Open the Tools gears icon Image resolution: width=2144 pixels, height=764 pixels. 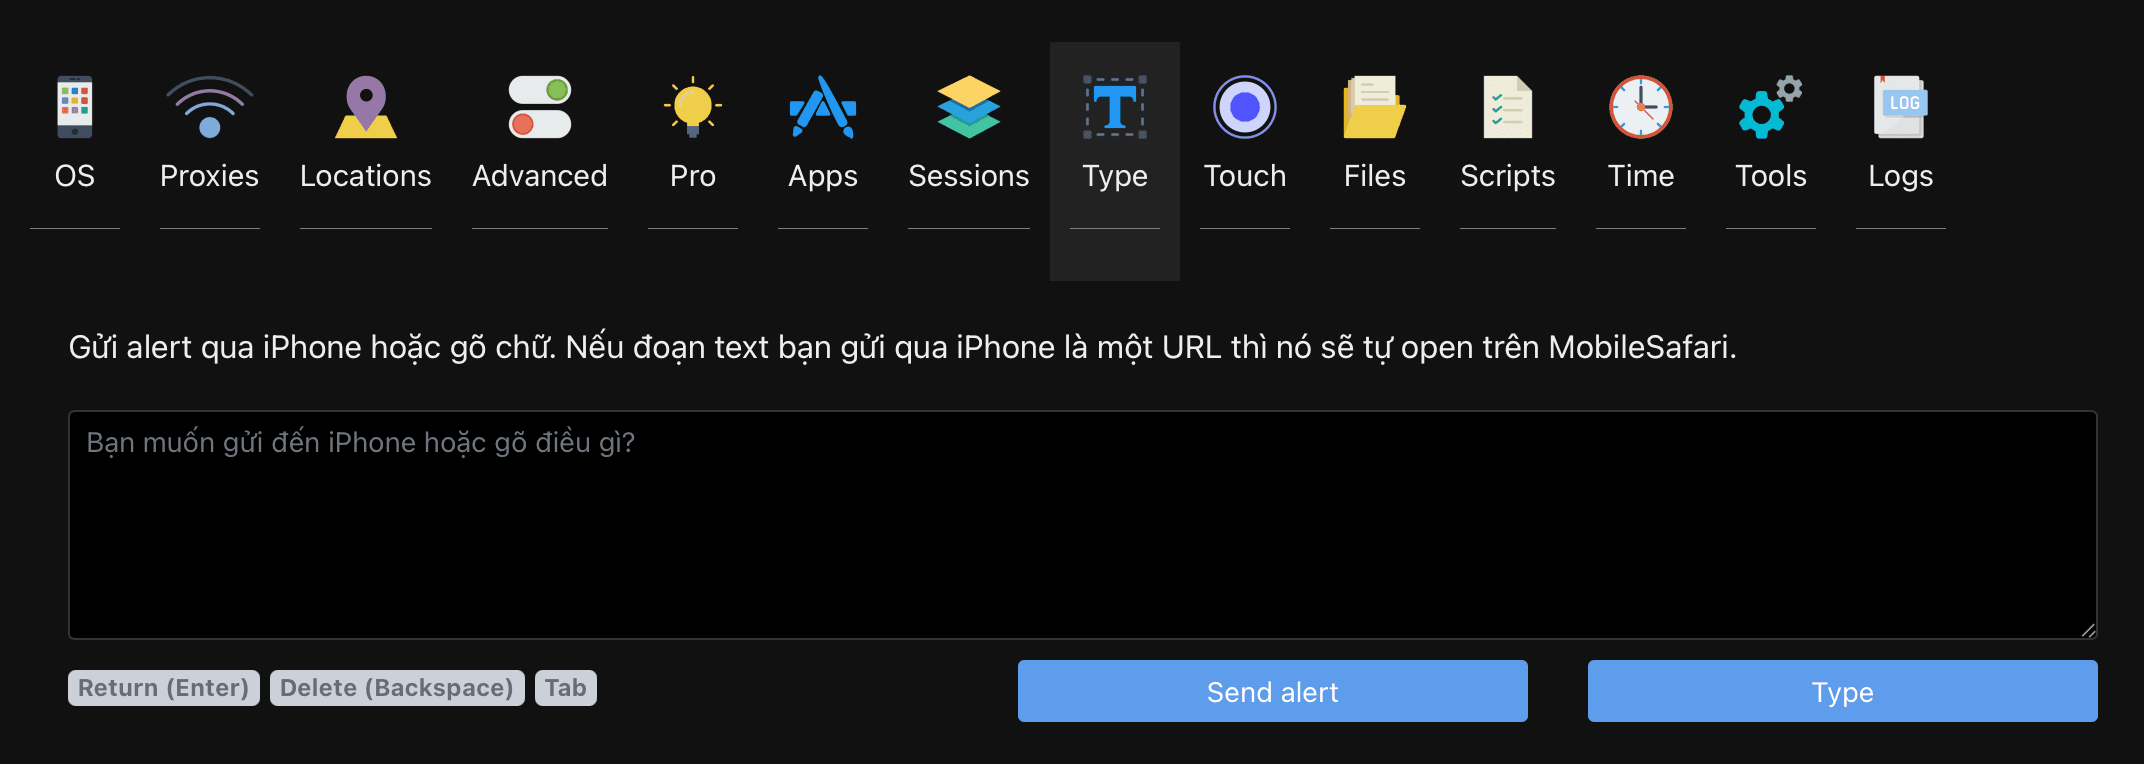click(1771, 107)
